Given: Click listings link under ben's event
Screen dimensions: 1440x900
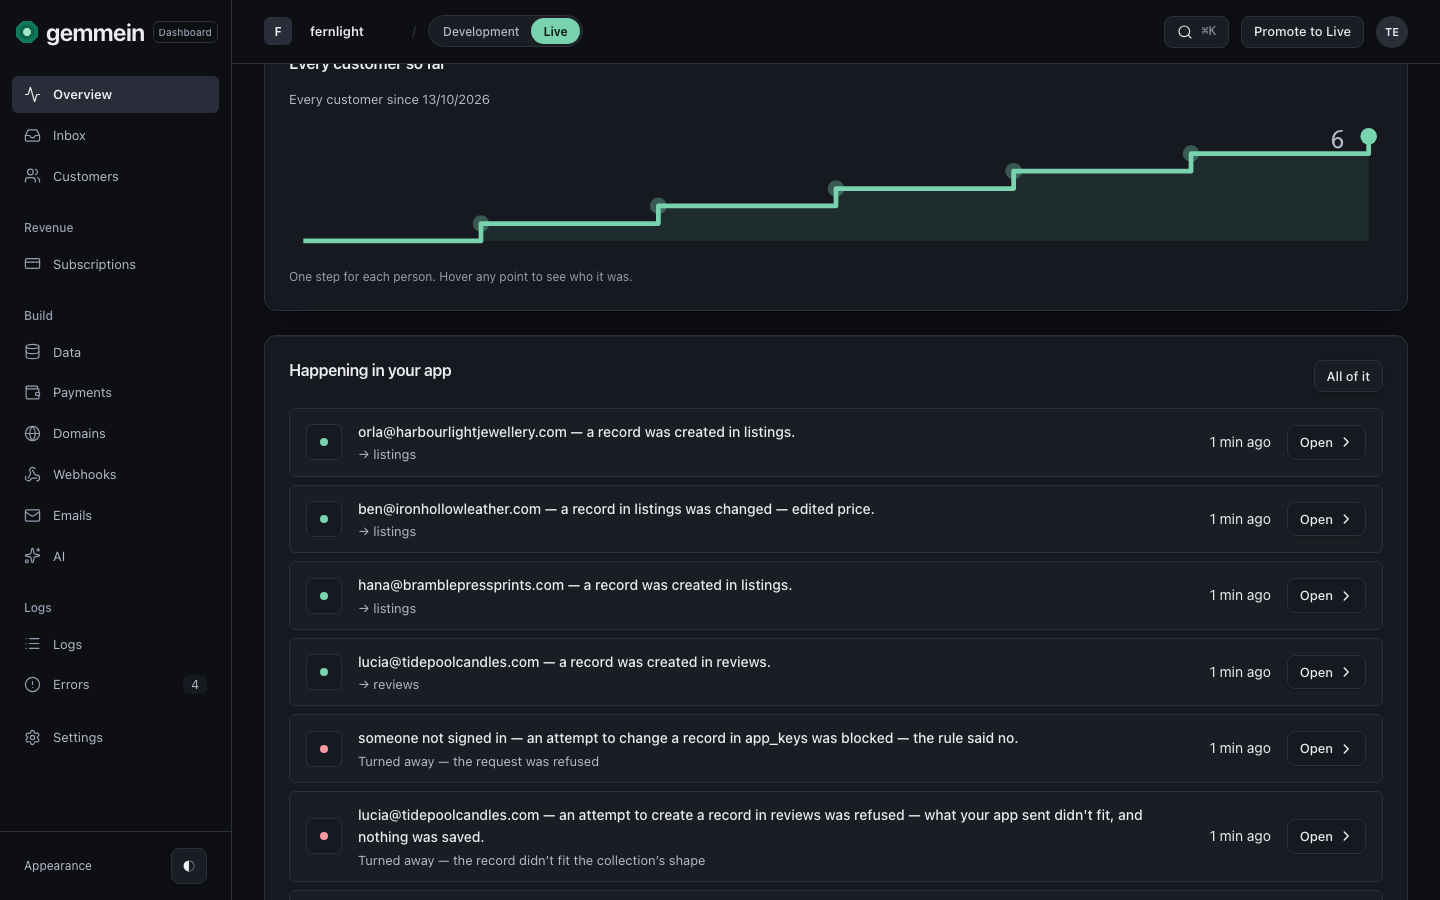Looking at the screenshot, I should (387, 532).
